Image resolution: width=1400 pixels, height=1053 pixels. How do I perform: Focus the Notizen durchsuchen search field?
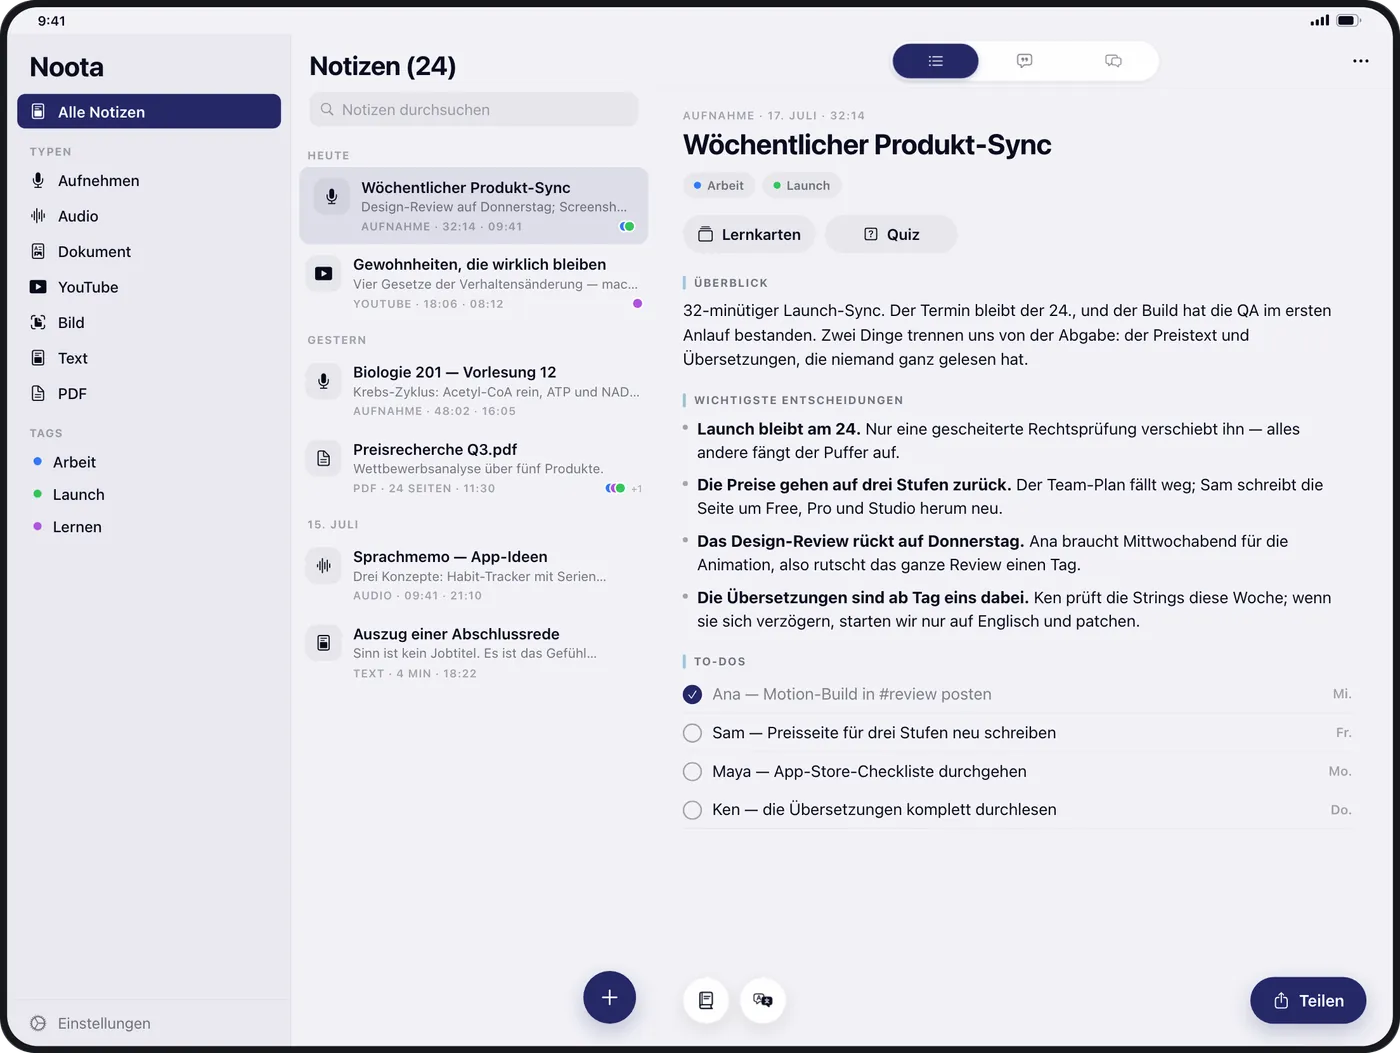(474, 110)
